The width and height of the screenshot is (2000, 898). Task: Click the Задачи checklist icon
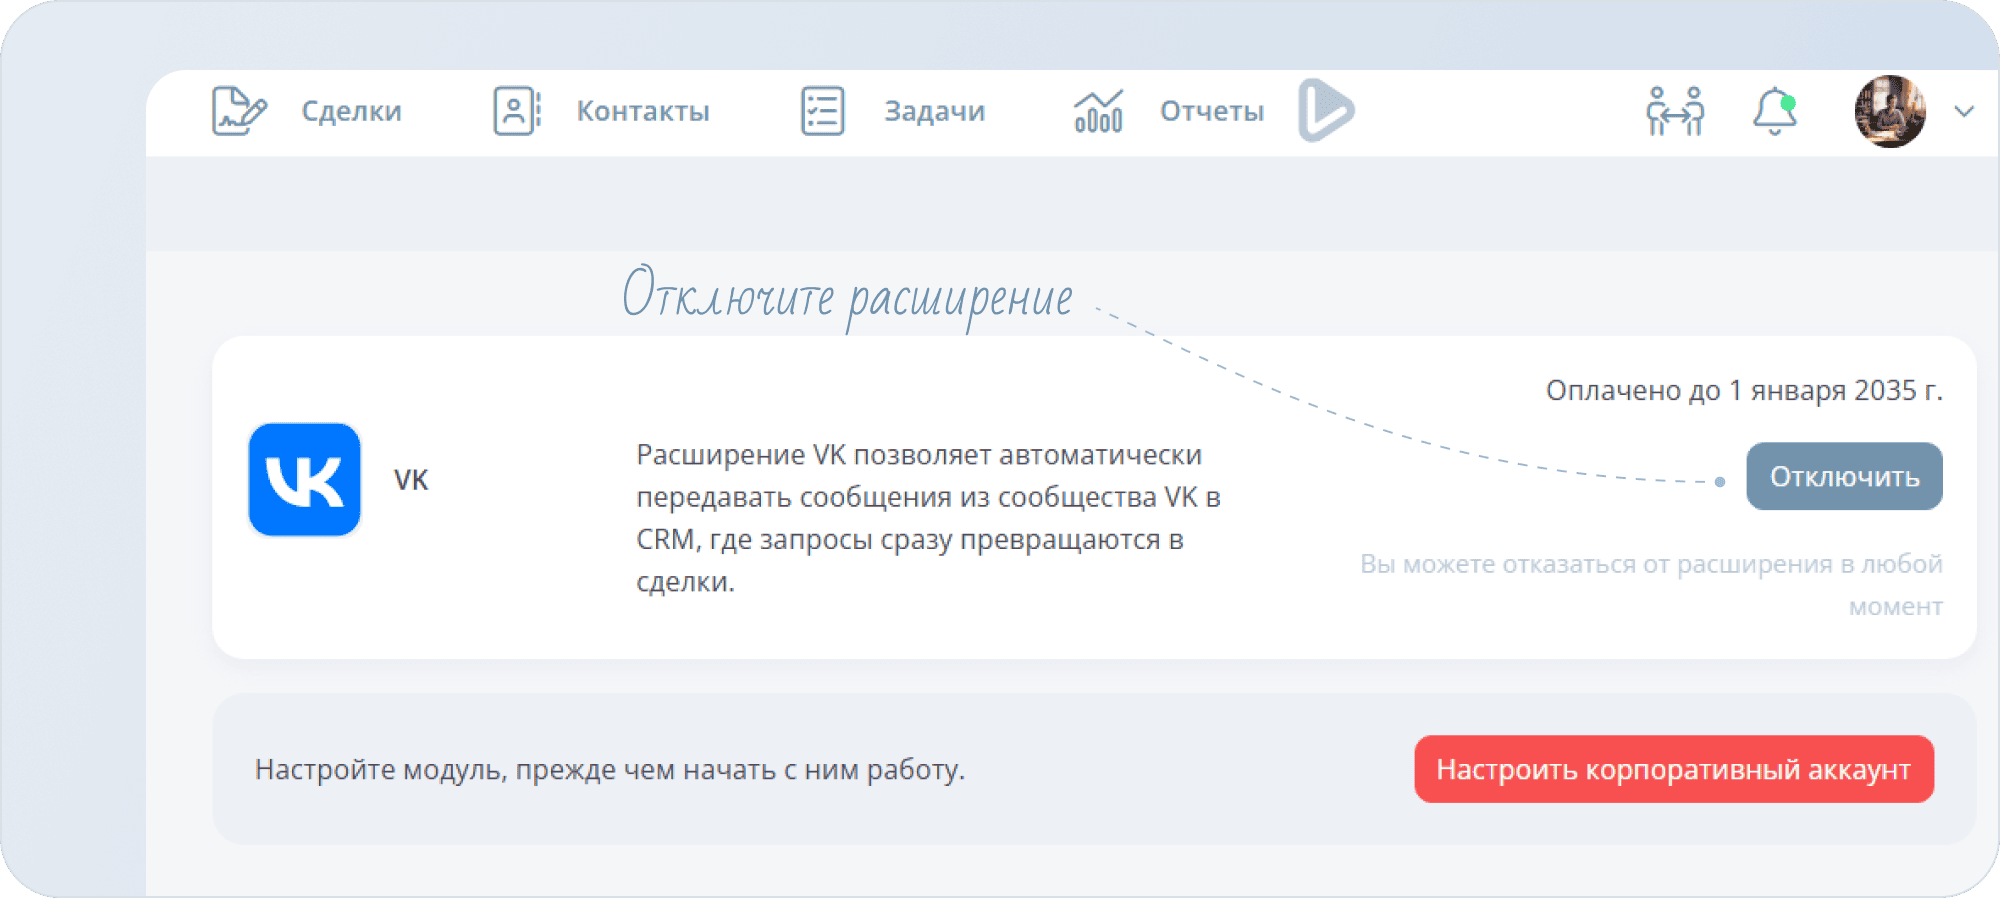pyautogui.click(x=822, y=111)
